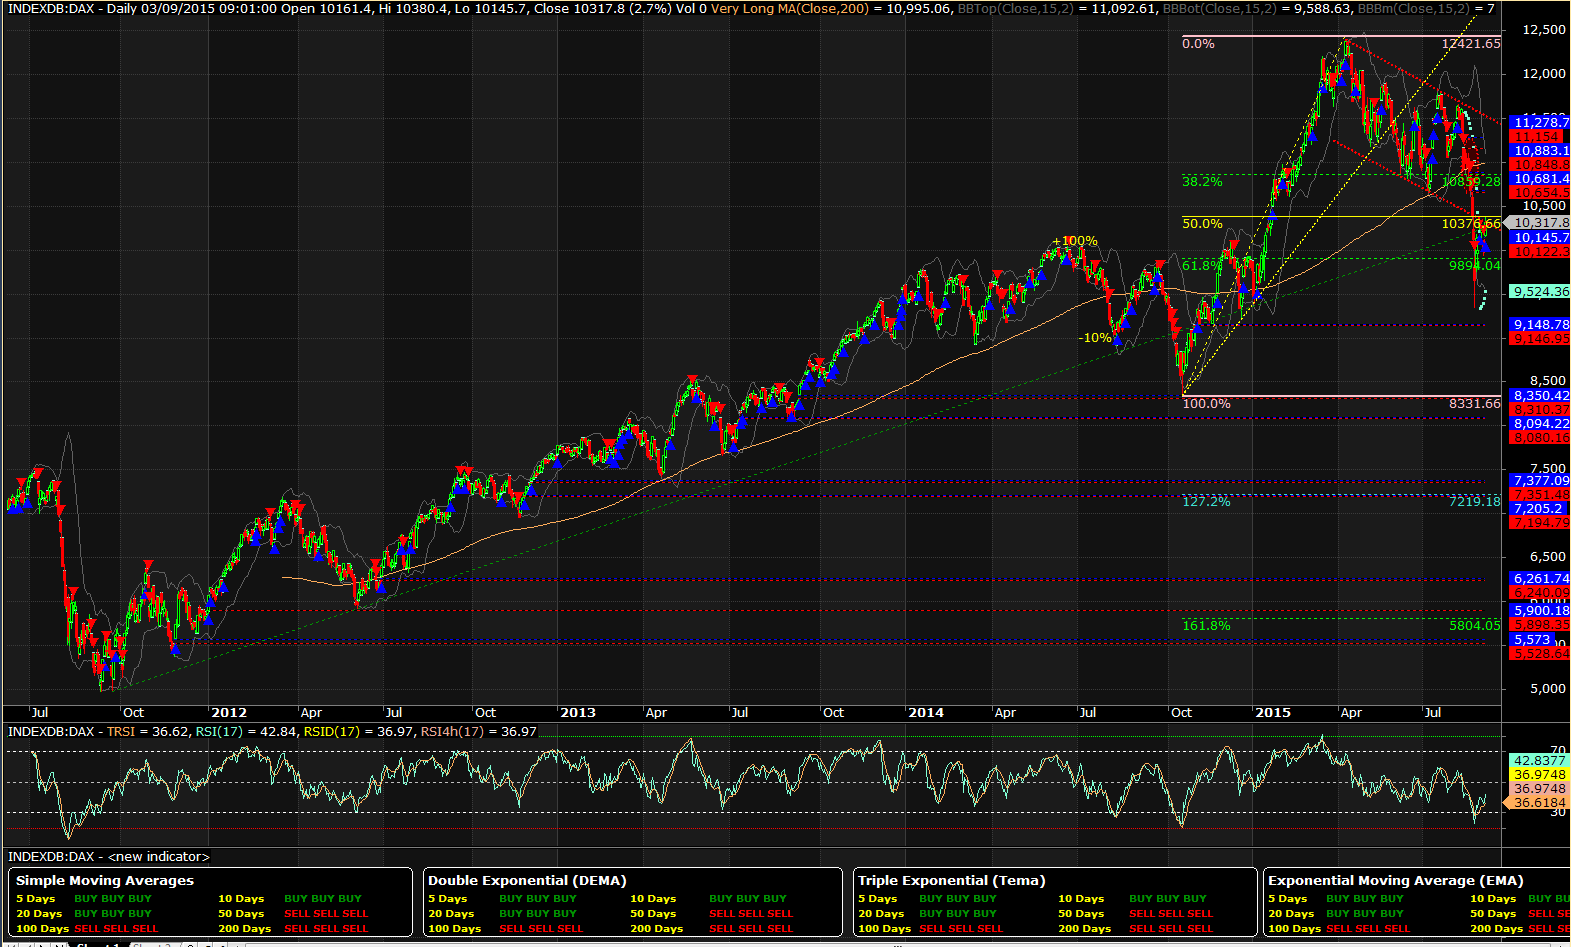Click the 36.6184 RSI value tag

[x=1540, y=803]
